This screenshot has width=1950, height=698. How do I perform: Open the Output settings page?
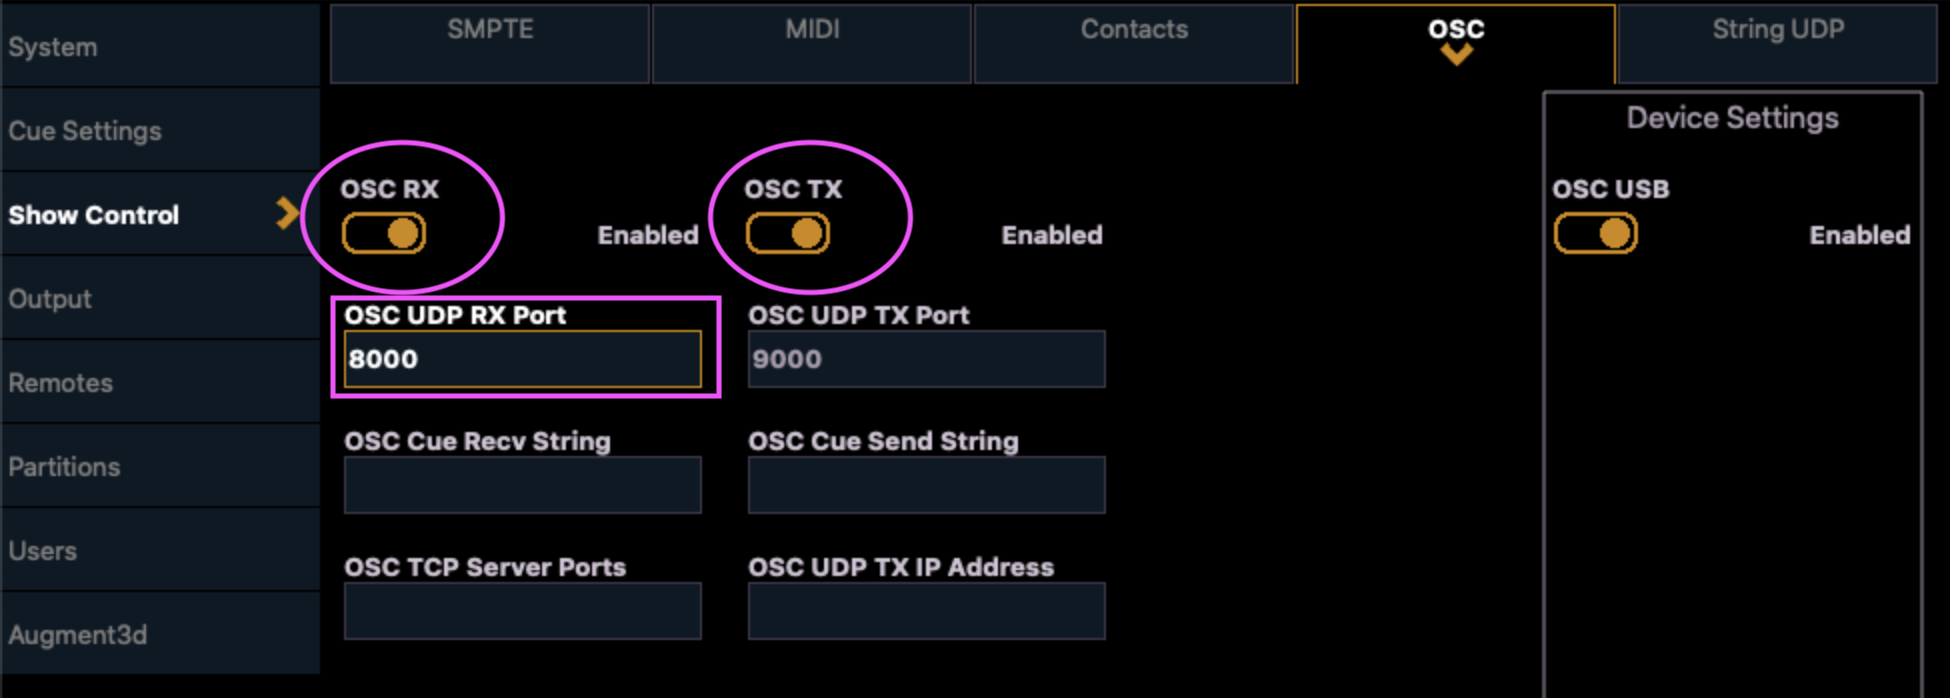[50, 298]
